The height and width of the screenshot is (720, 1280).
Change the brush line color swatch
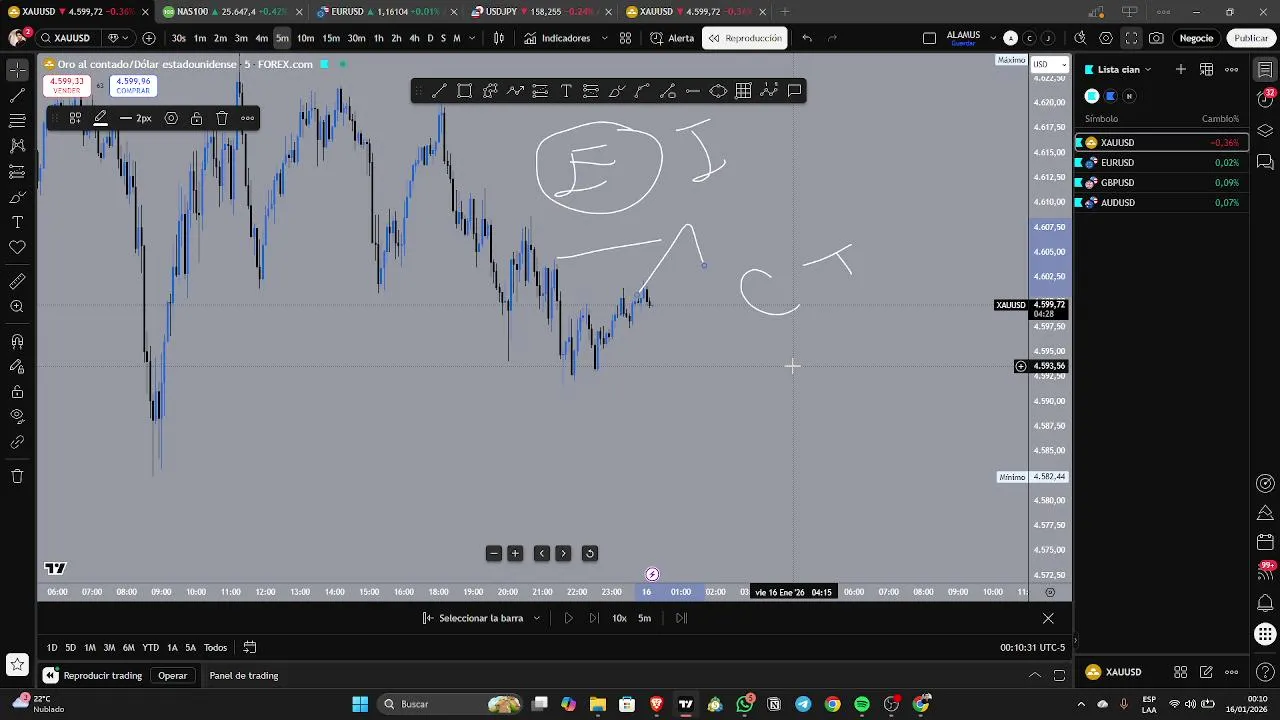coord(101,118)
